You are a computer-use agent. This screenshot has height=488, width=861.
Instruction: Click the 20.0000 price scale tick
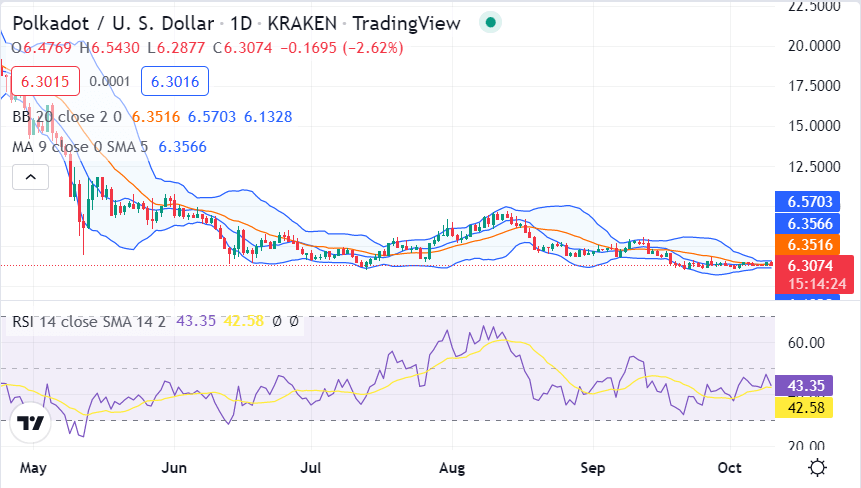[814, 46]
